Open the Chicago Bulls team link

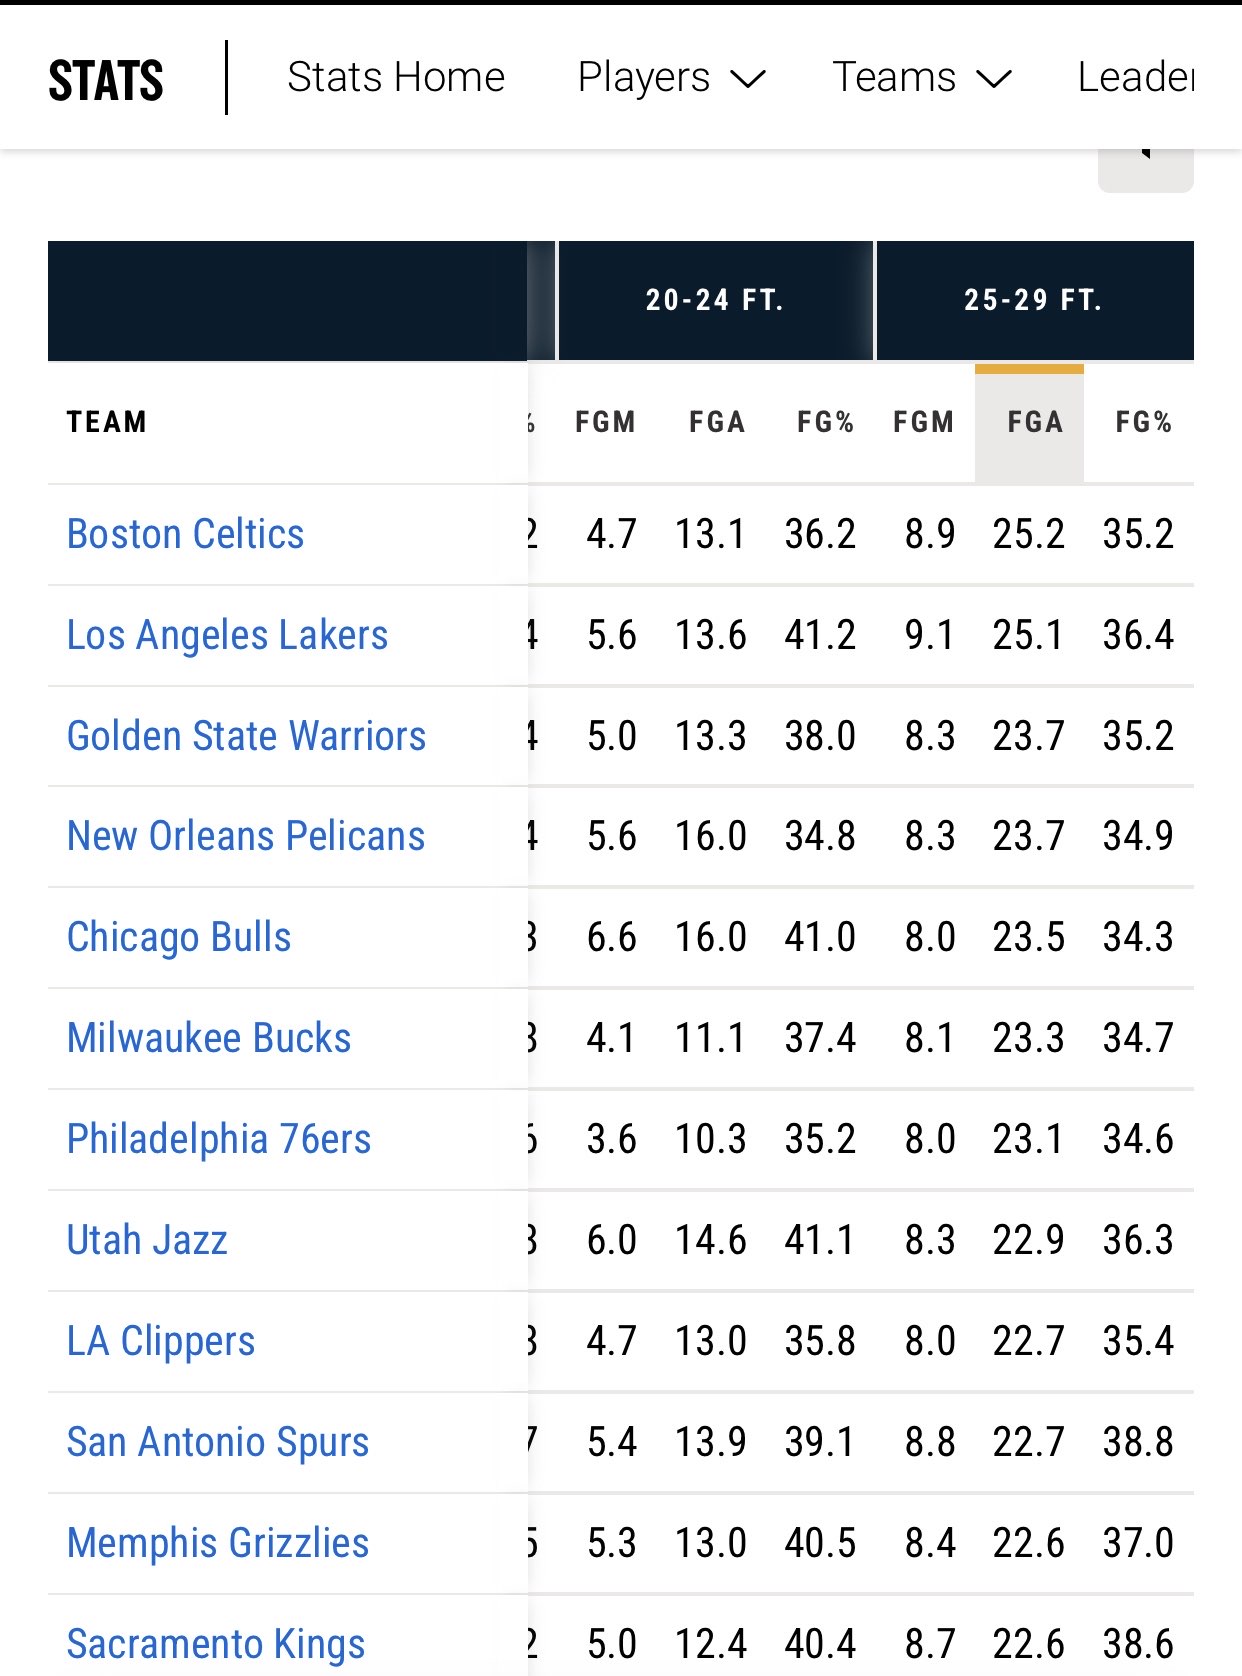[x=179, y=937]
